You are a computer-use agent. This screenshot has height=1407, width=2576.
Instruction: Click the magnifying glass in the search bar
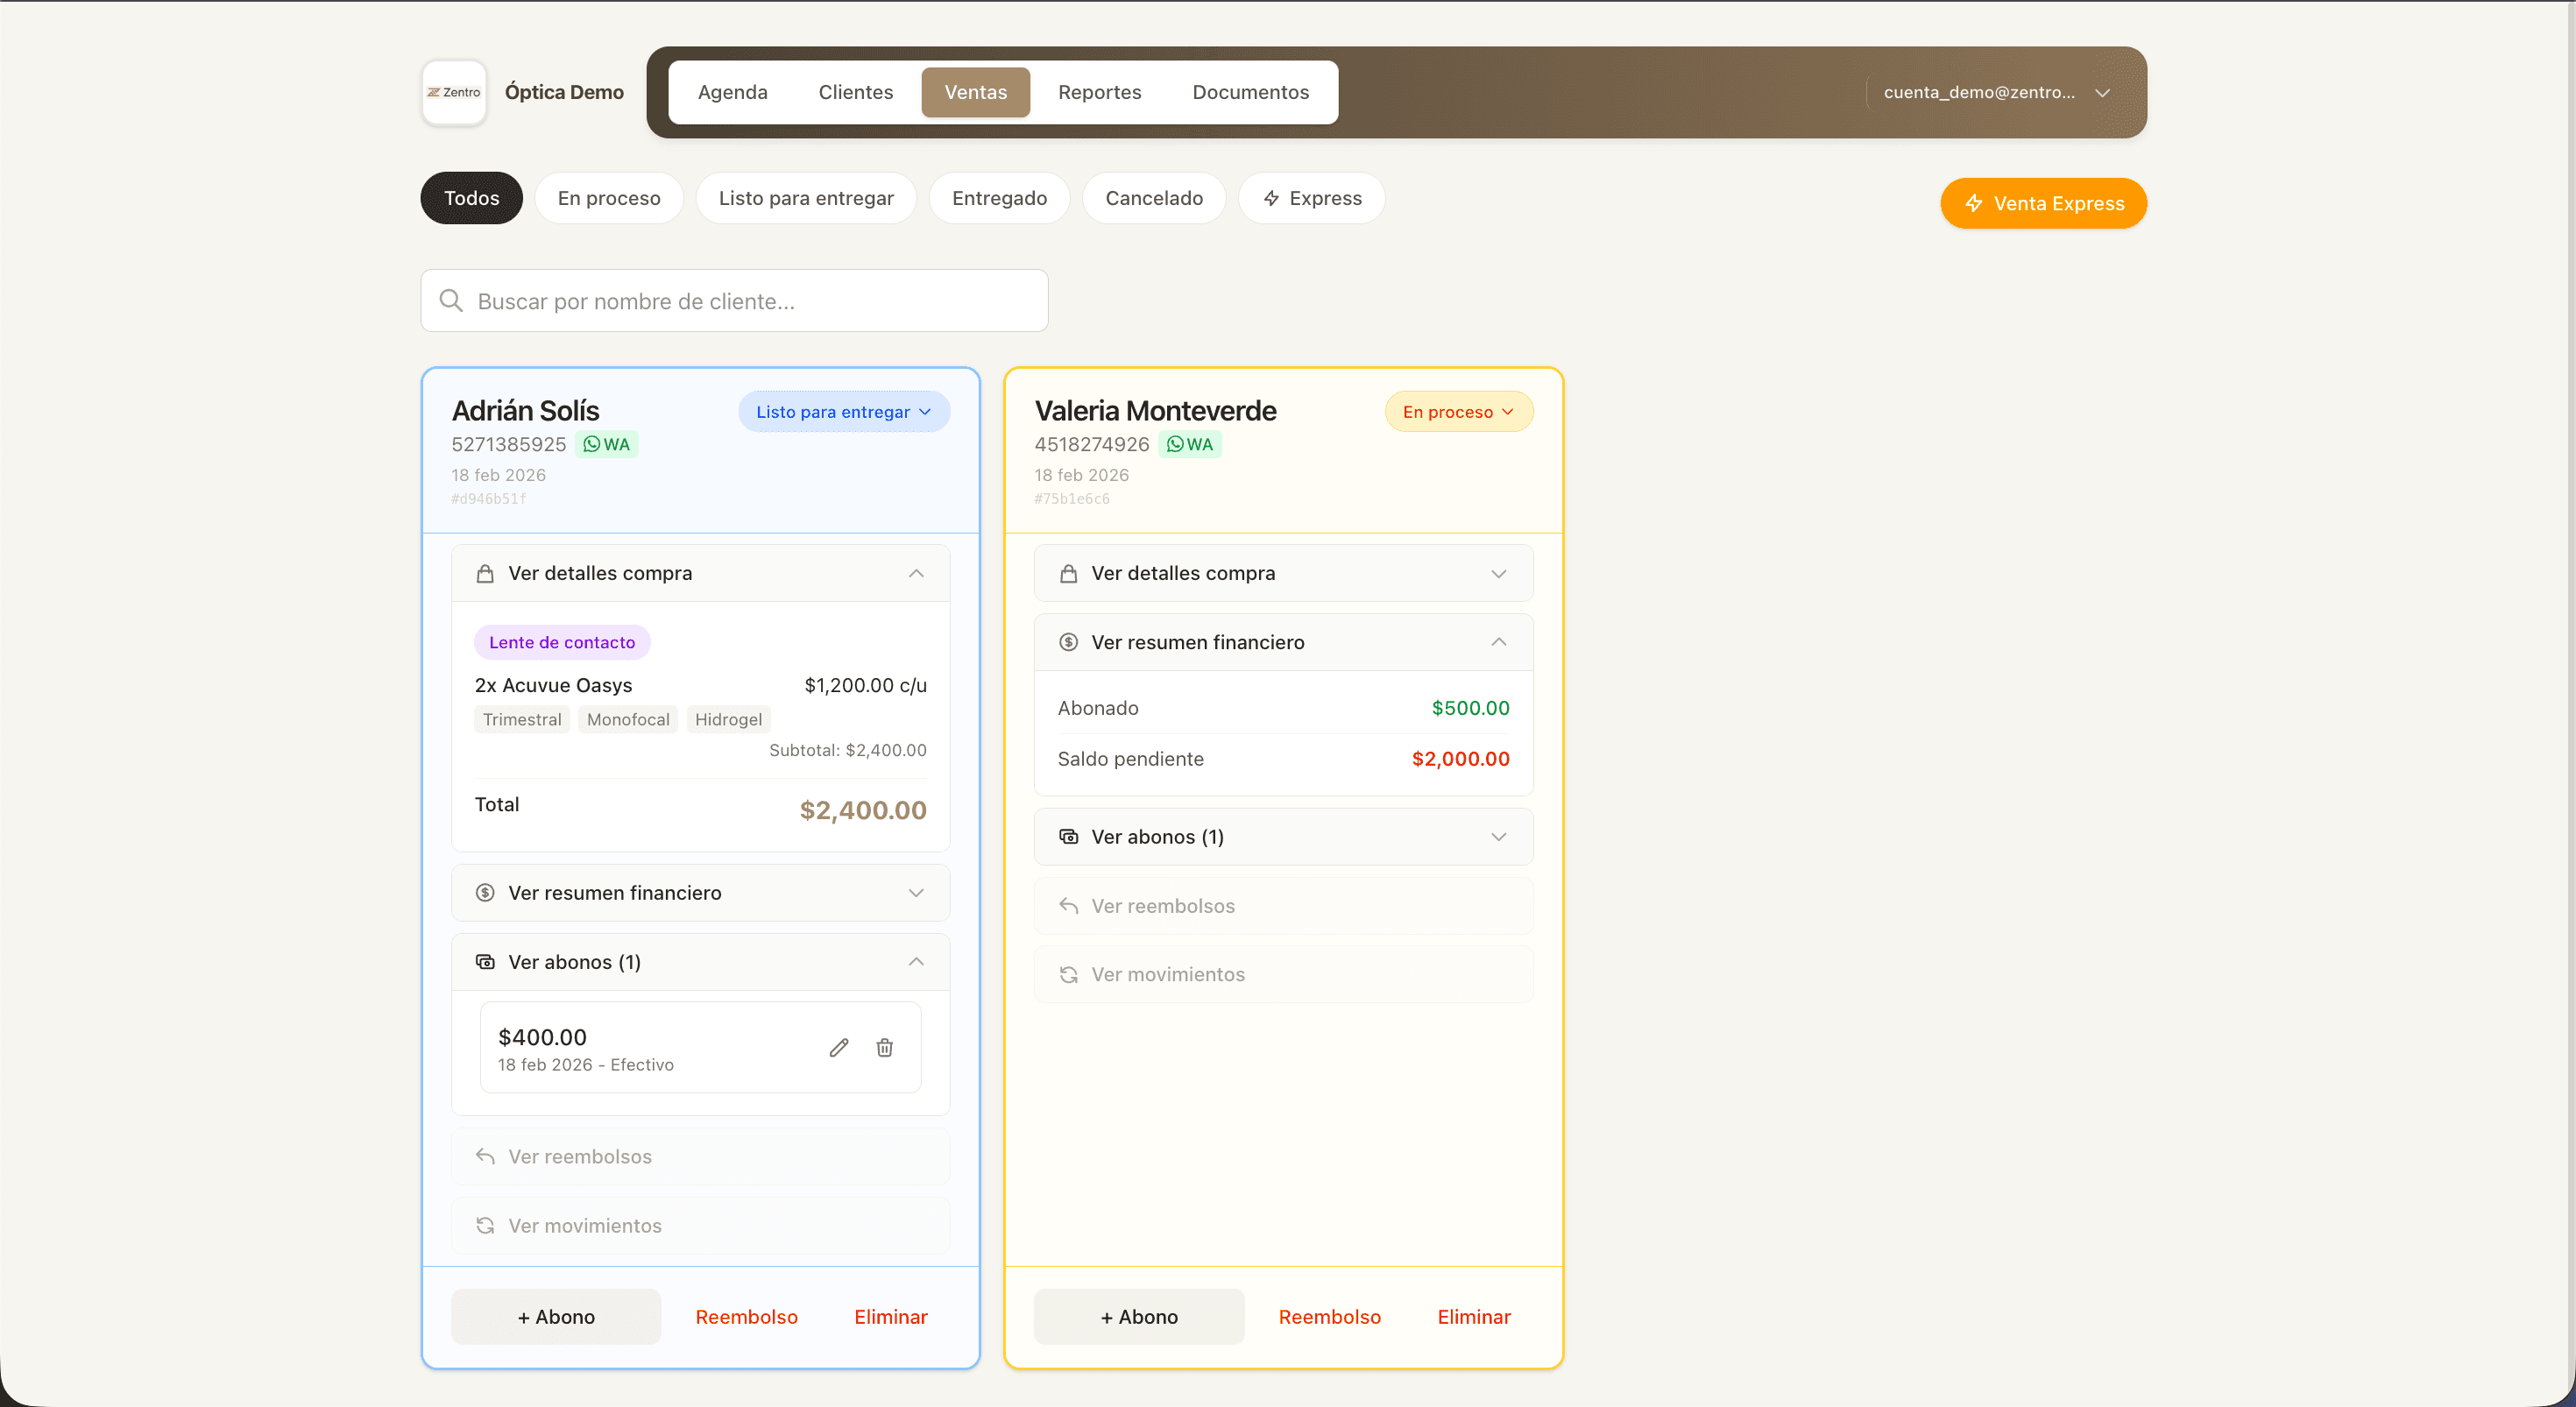(451, 300)
